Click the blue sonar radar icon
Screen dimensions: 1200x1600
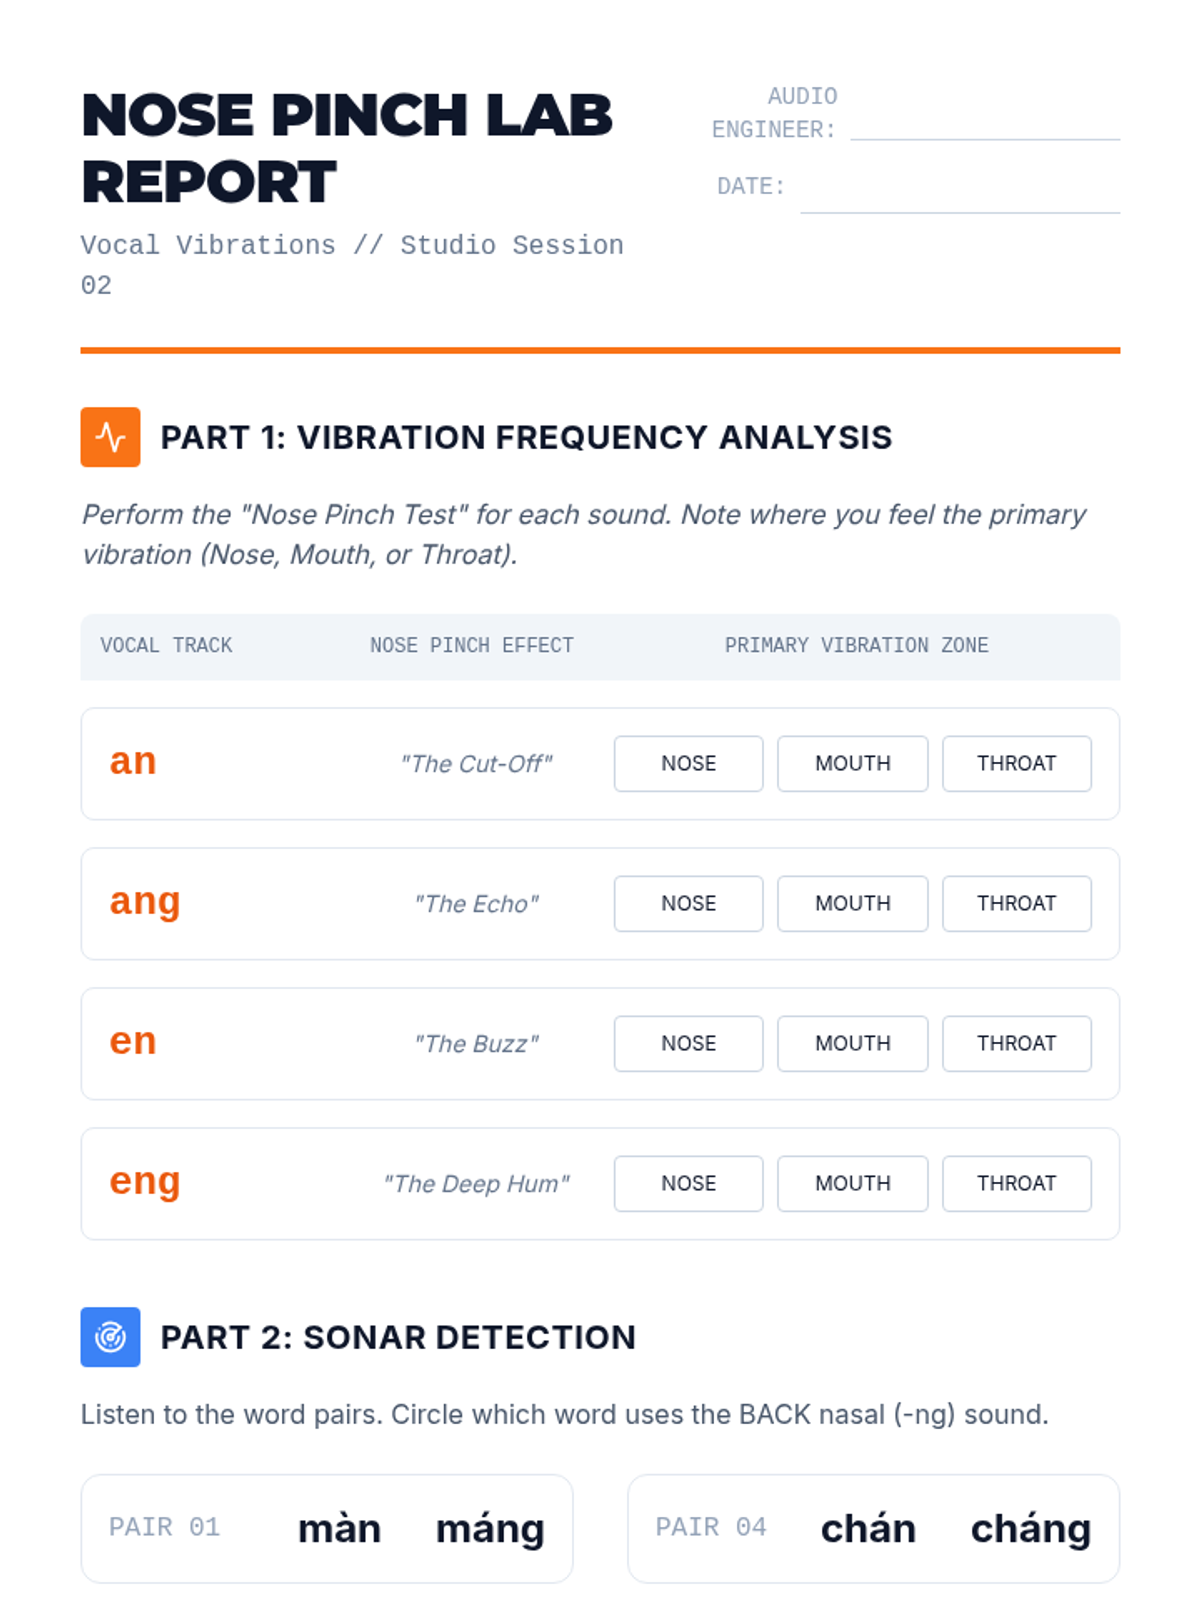(110, 1337)
